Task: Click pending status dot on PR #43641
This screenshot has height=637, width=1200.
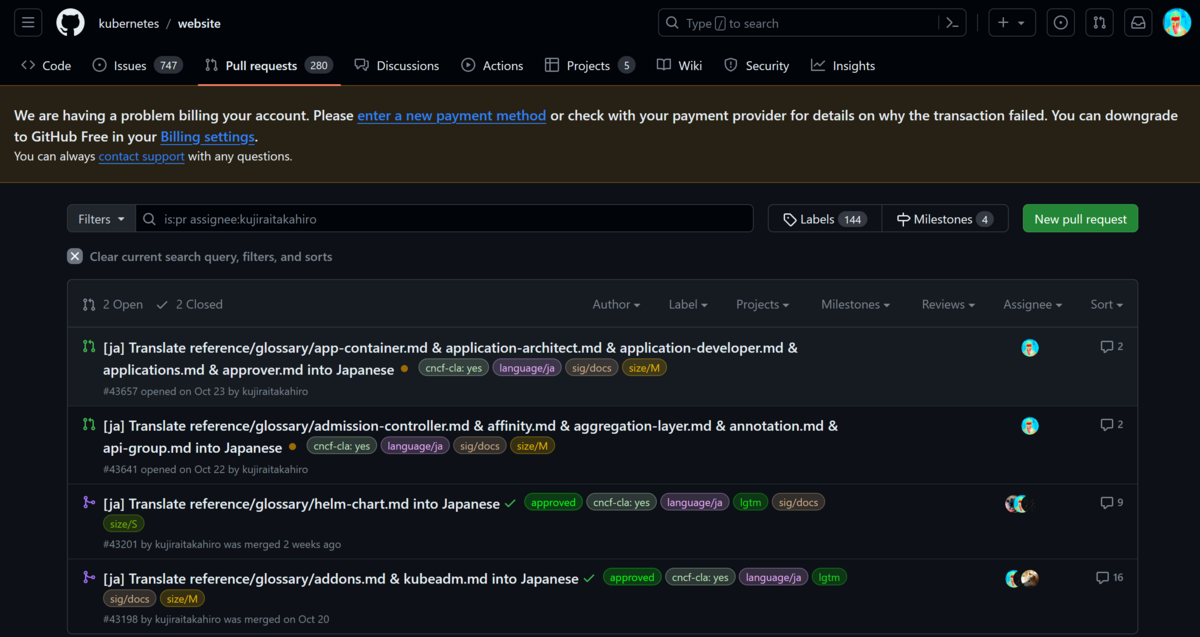Action: tap(292, 447)
